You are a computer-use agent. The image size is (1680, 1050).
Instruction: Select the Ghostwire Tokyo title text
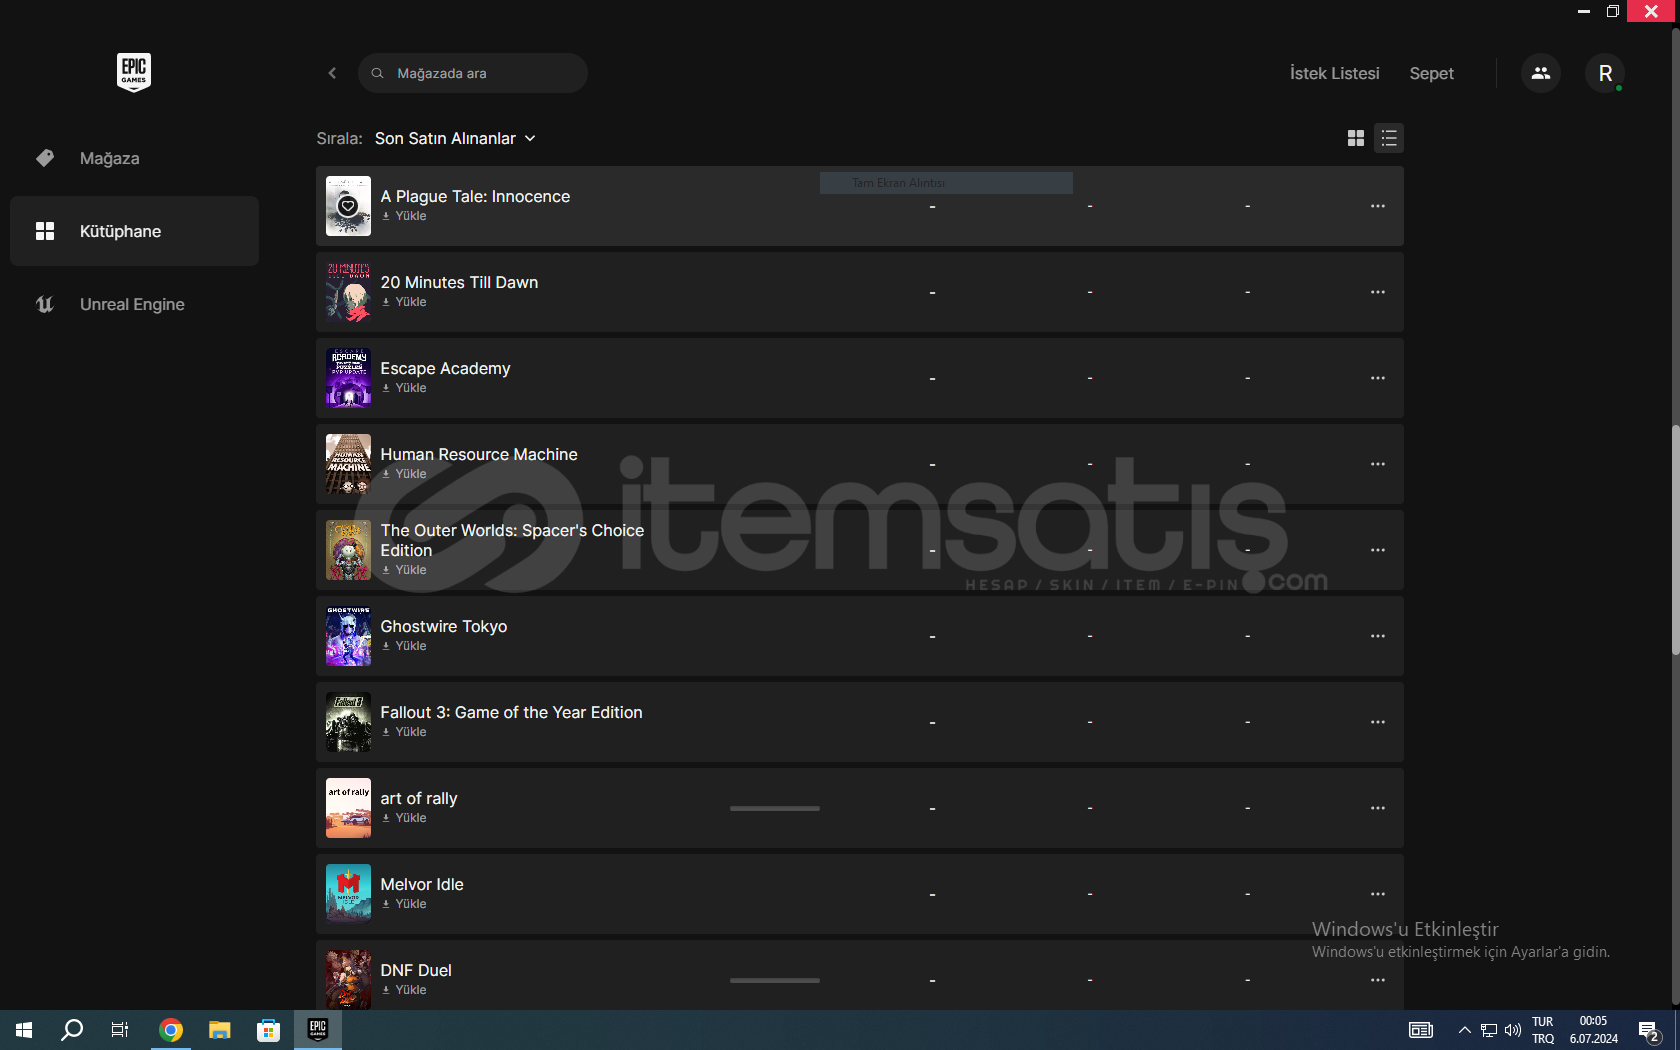click(x=444, y=626)
